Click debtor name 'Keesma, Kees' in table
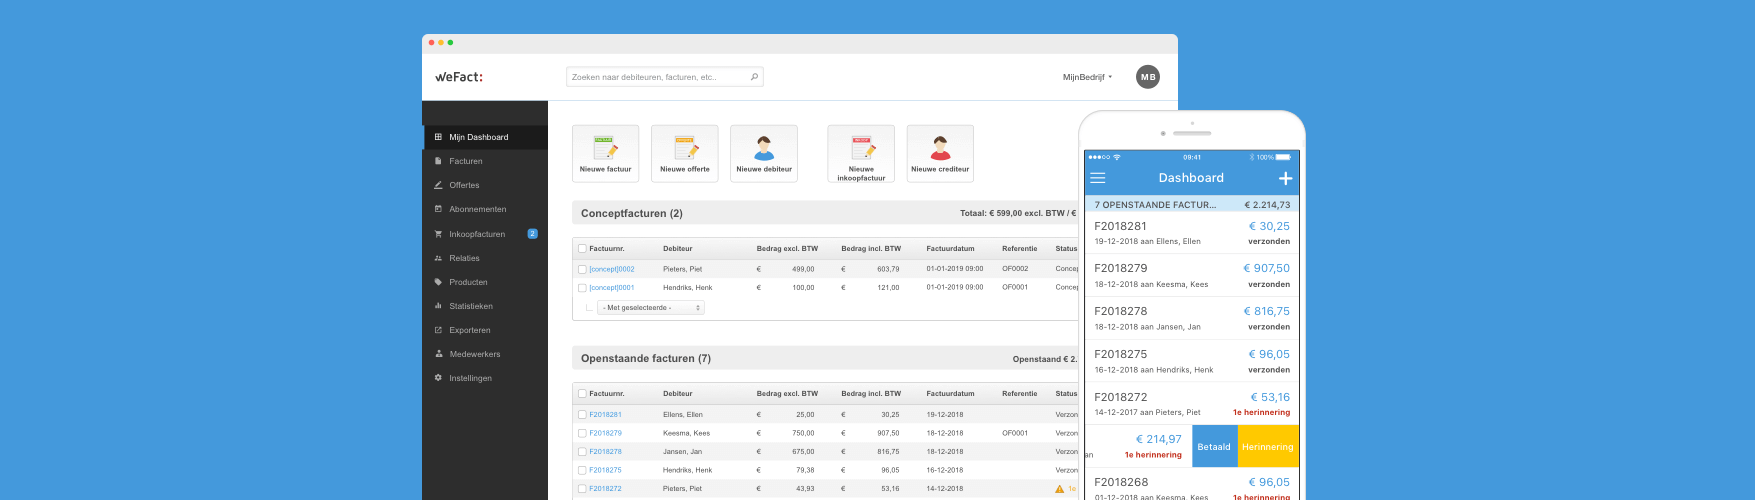Viewport: 1755px width, 500px height. (x=686, y=433)
